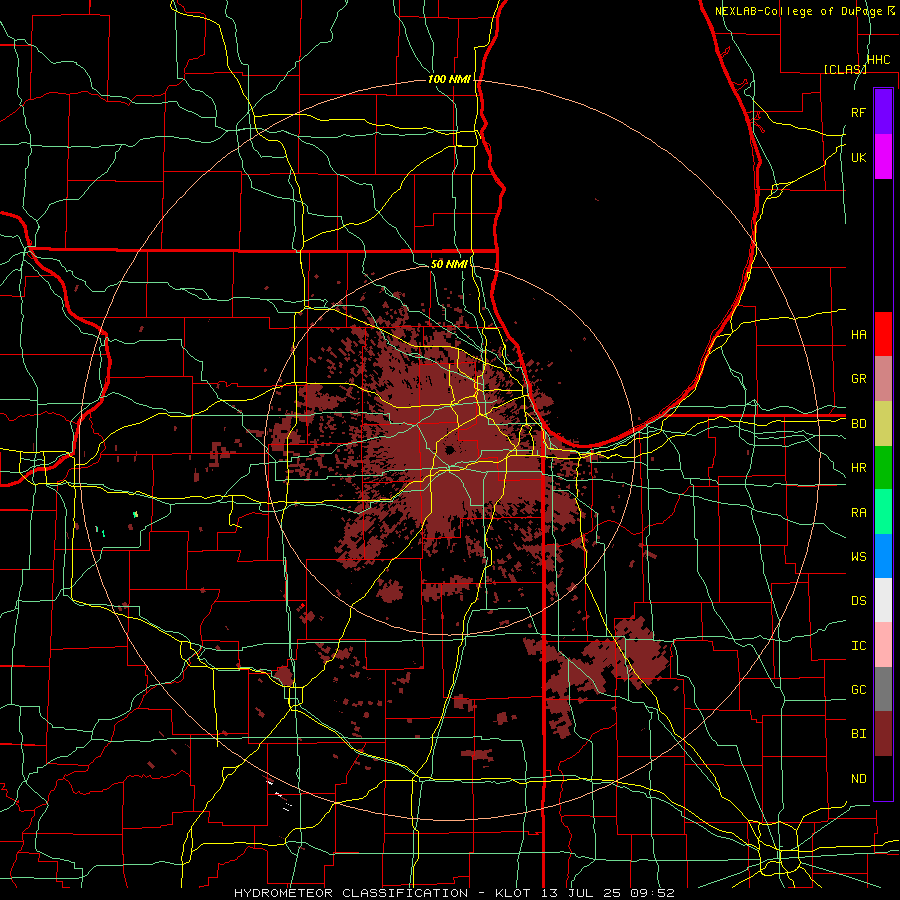Click the KLOT radar site dot at the rings' center

click(449, 451)
